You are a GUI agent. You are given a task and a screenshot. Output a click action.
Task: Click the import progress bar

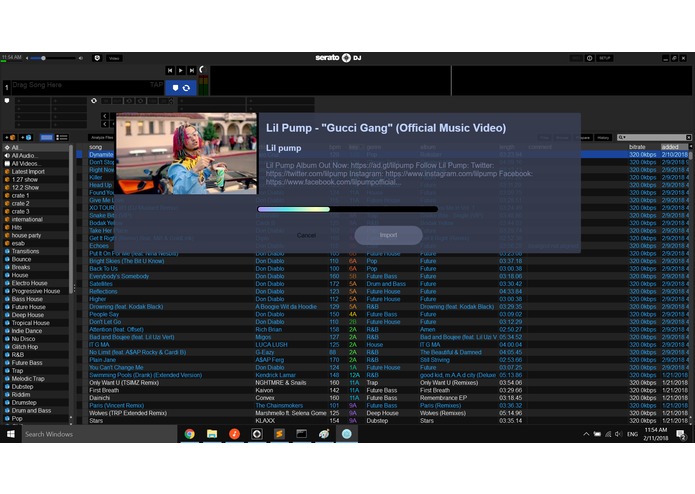348,209
